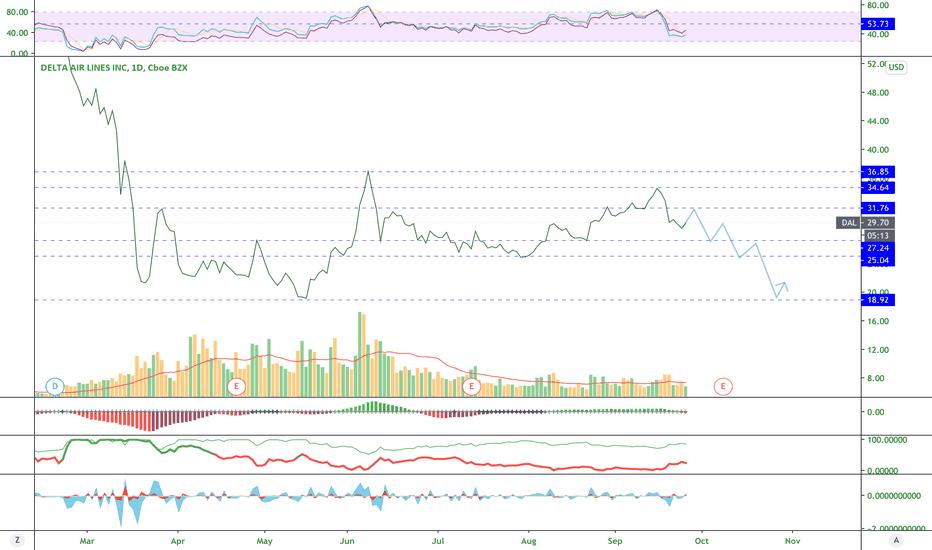Click the earnings 'E' marker near July
Viewport: 932px width, 550px height.
[x=471, y=386]
